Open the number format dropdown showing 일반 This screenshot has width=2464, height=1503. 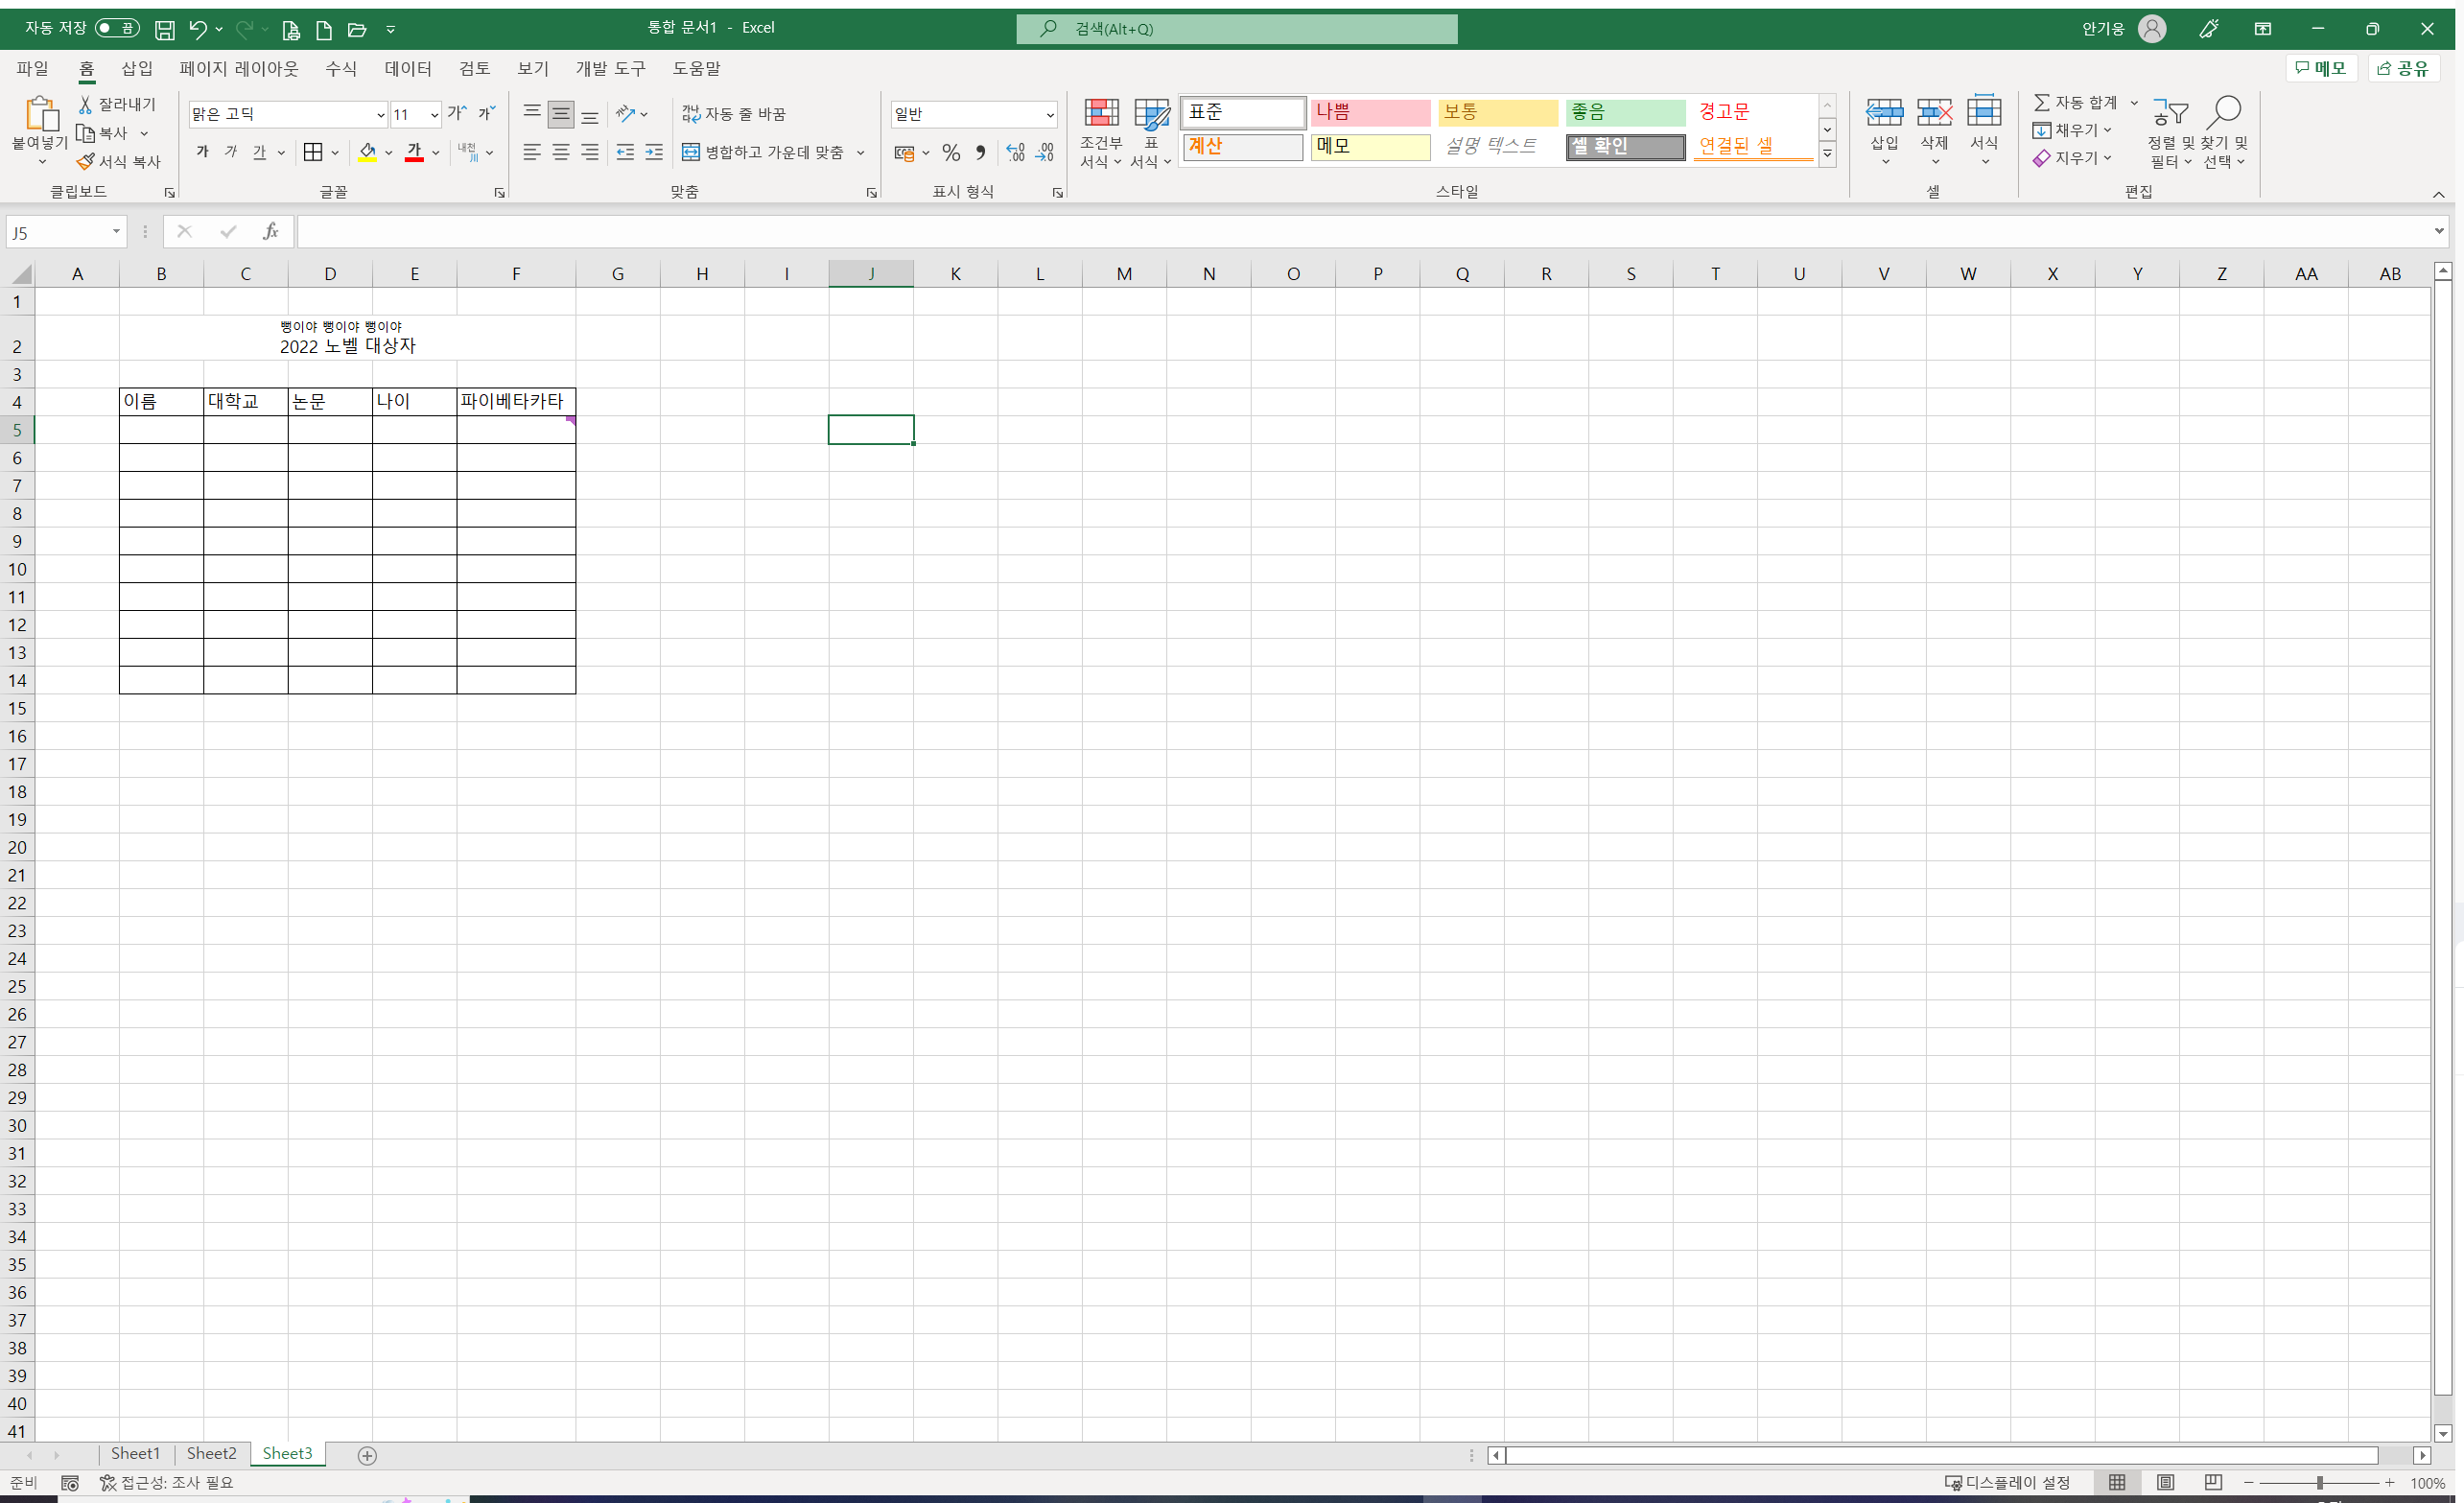point(1049,115)
